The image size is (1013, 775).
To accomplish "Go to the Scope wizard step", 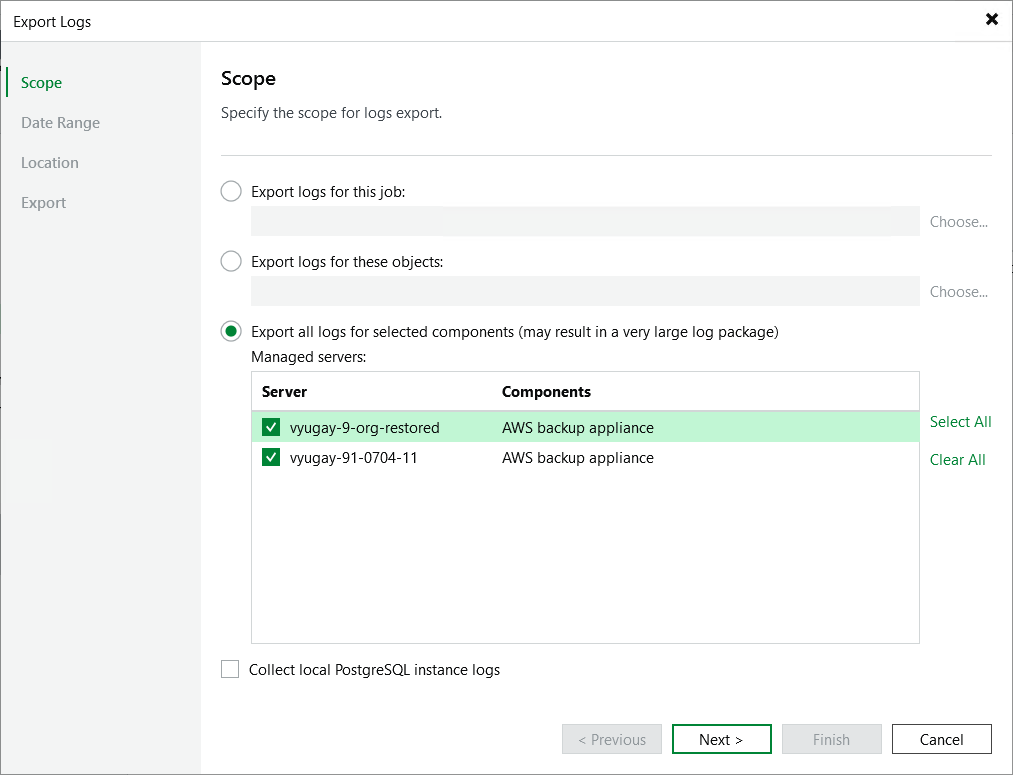I will pyautogui.click(x=42, y=83).
